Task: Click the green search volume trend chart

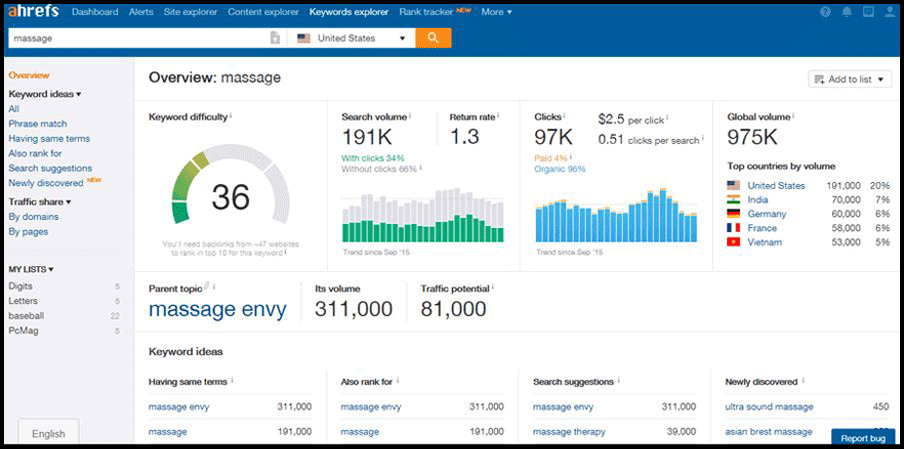Action: point(423,215)
